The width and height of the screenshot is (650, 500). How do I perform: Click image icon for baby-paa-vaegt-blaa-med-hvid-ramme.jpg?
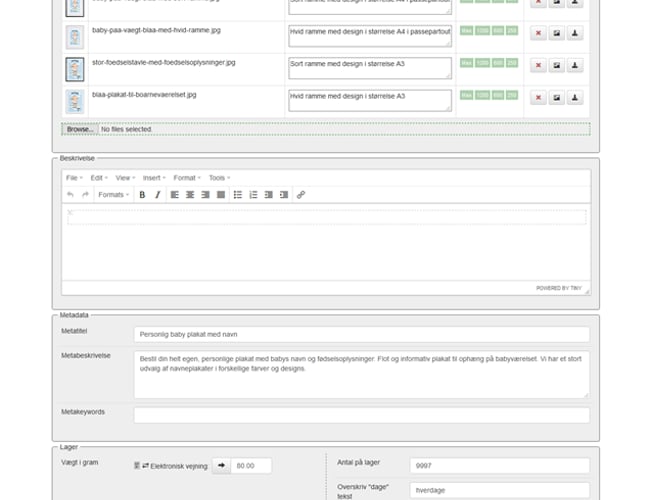tap(557, 33)
